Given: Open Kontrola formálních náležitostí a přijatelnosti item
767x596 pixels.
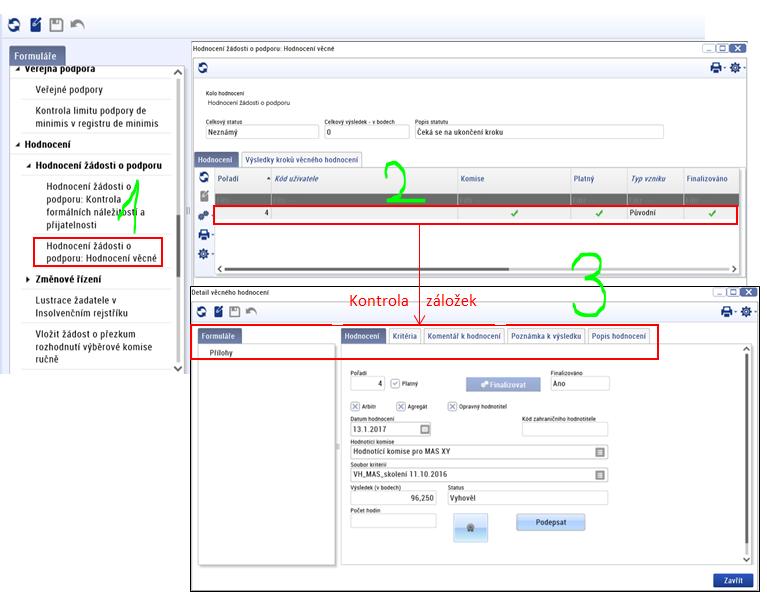Looking at the screenshot, I should coord(95,206).
